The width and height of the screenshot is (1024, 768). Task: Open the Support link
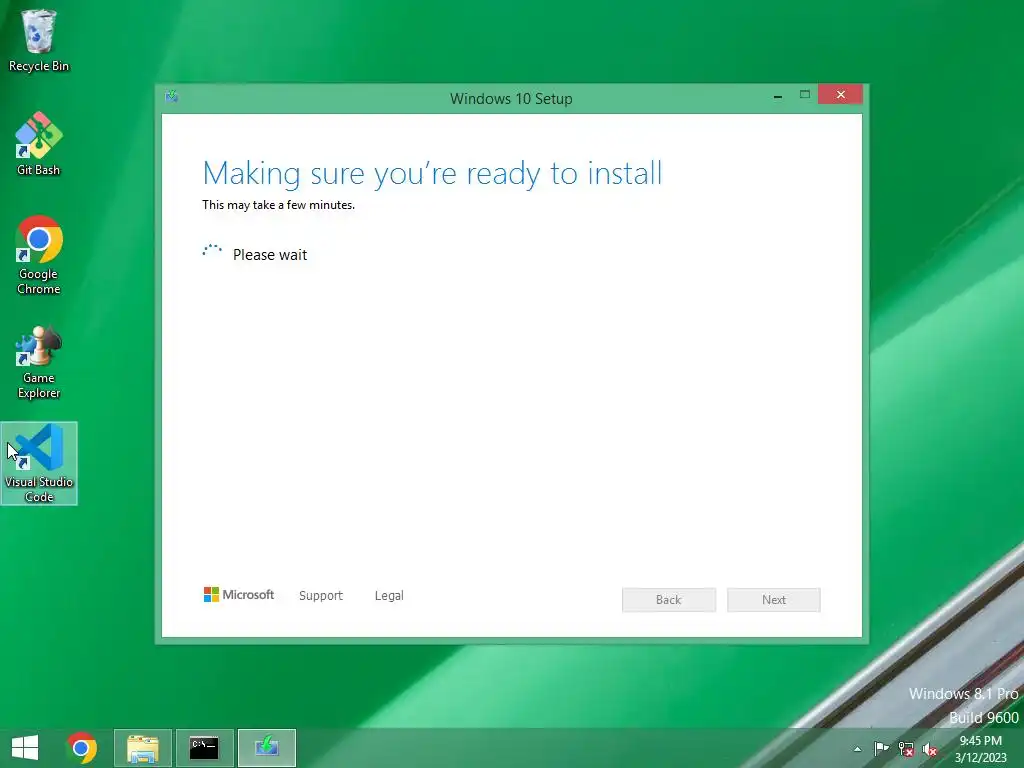click(x=321, y=596)
